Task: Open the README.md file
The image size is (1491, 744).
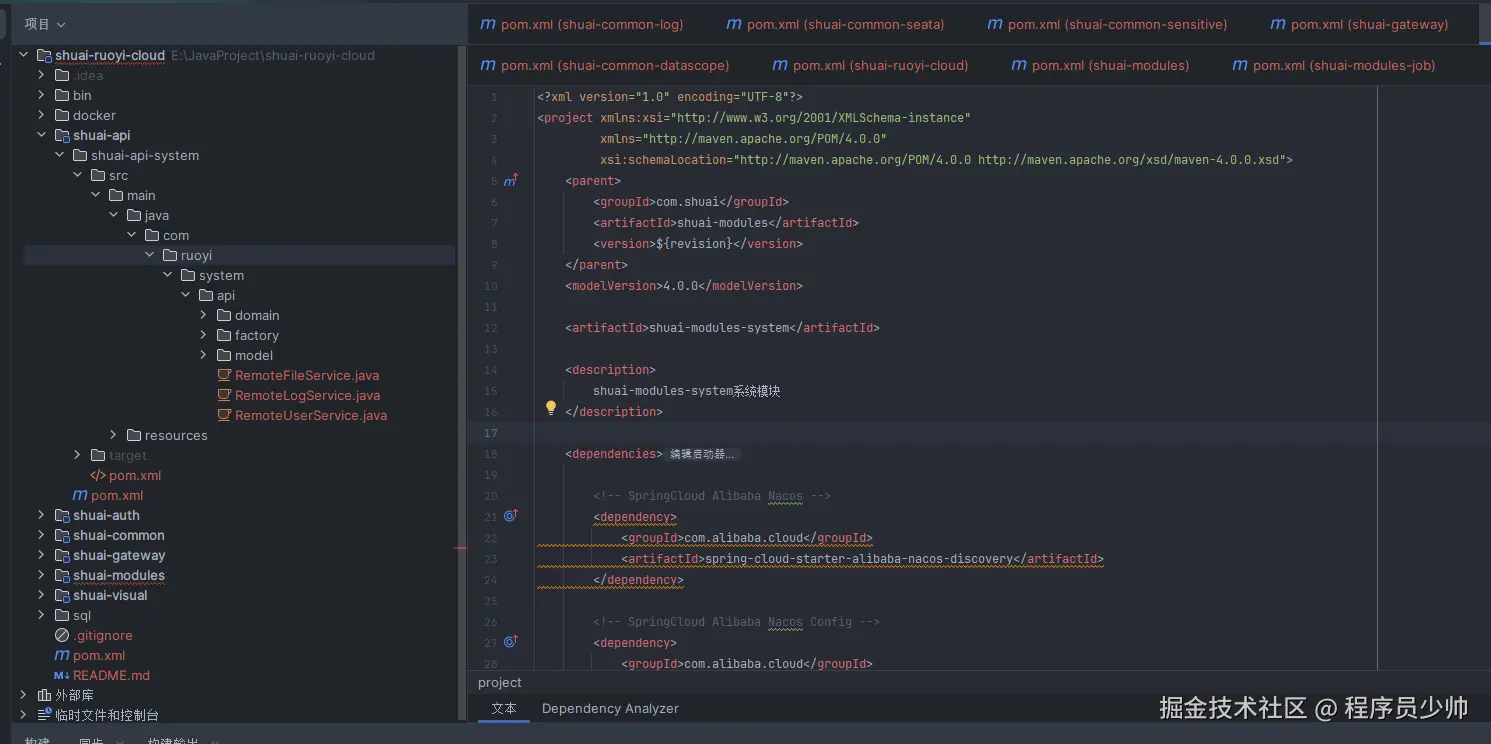Action: pyautogui.click(x=111, y=675)
